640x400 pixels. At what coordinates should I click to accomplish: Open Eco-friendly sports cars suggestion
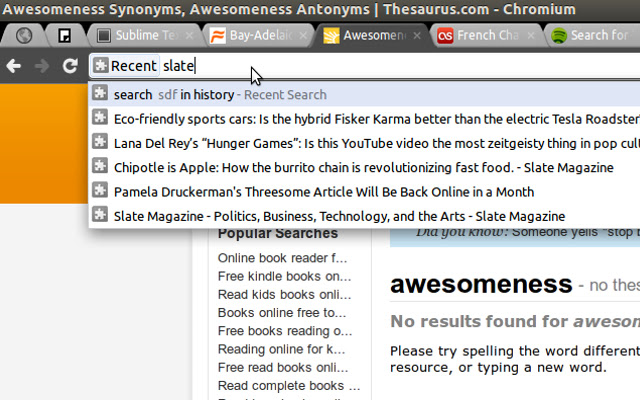click(364, 119)
